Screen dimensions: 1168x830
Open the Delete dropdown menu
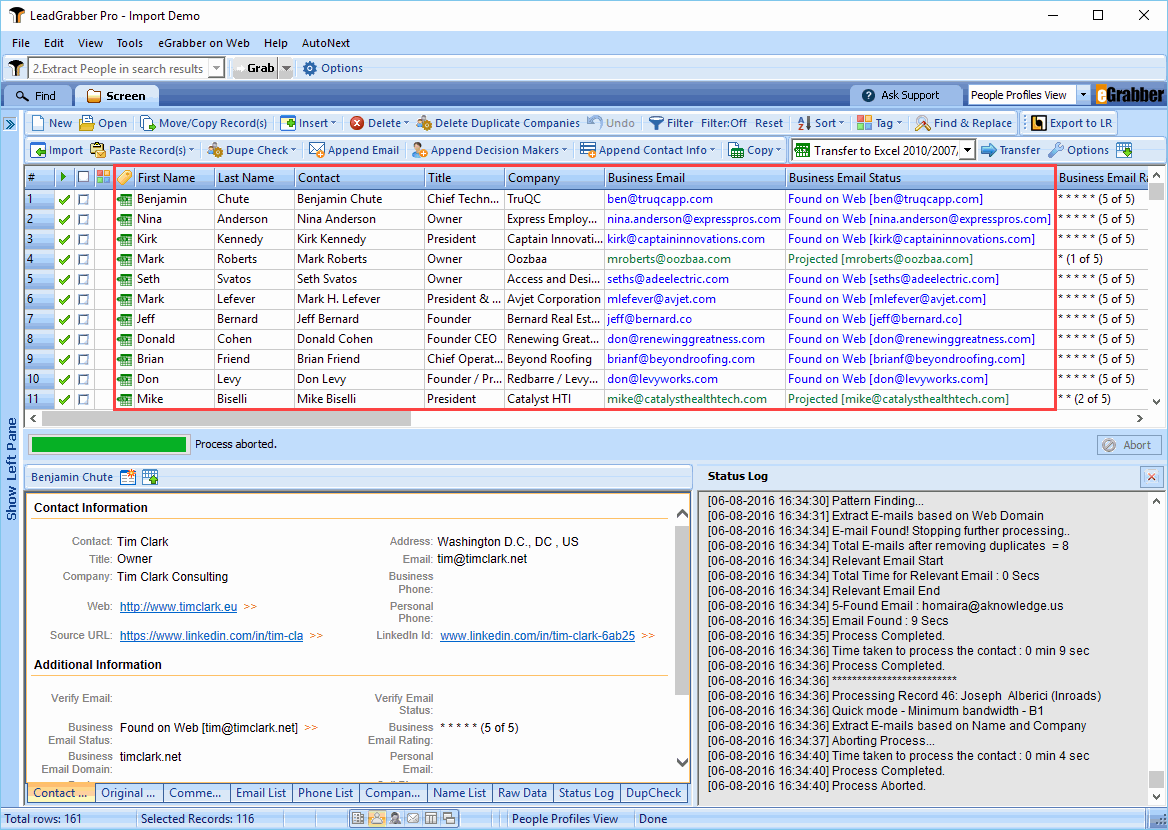coord(406,124)
